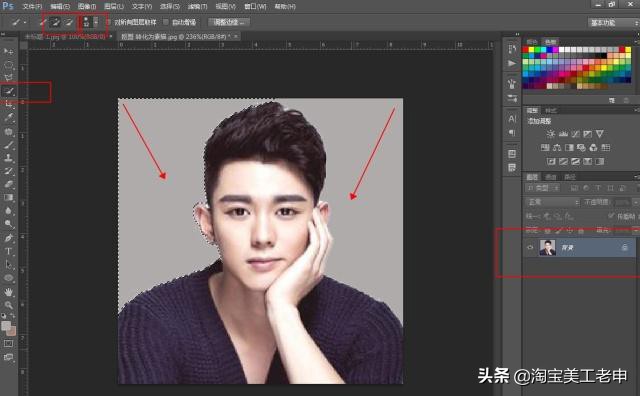Open the Actions panel play icon
This screenshot has height=396, width=640.
[x=512, y=63]
